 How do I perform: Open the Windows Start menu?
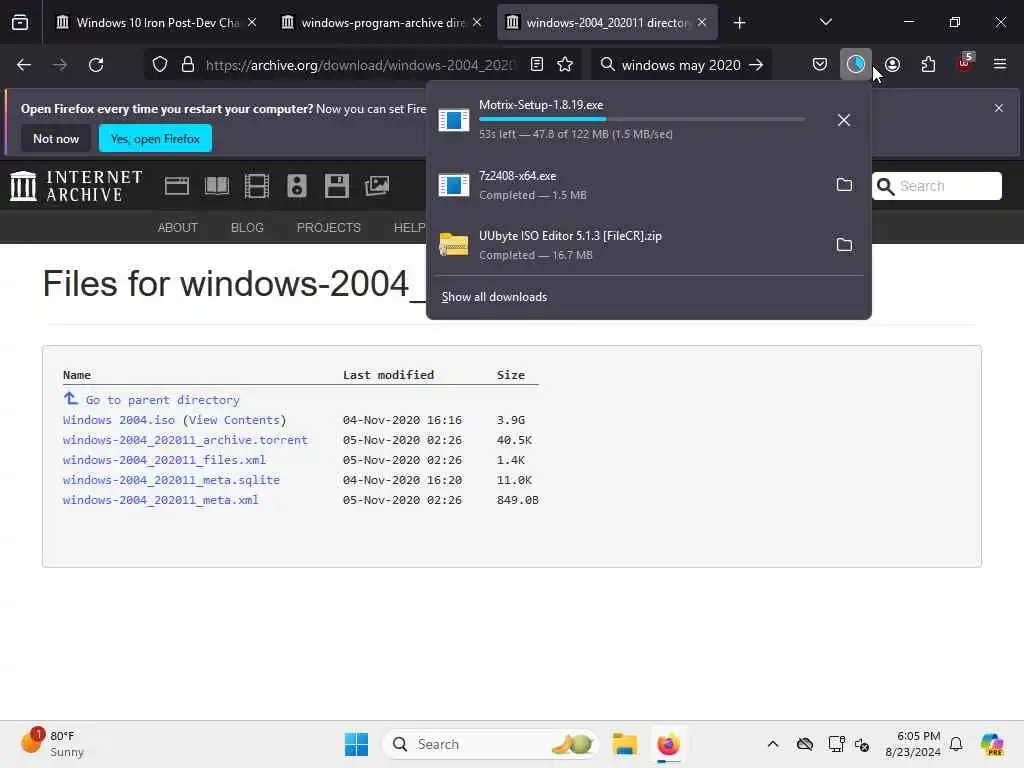(x=357, y=744)
